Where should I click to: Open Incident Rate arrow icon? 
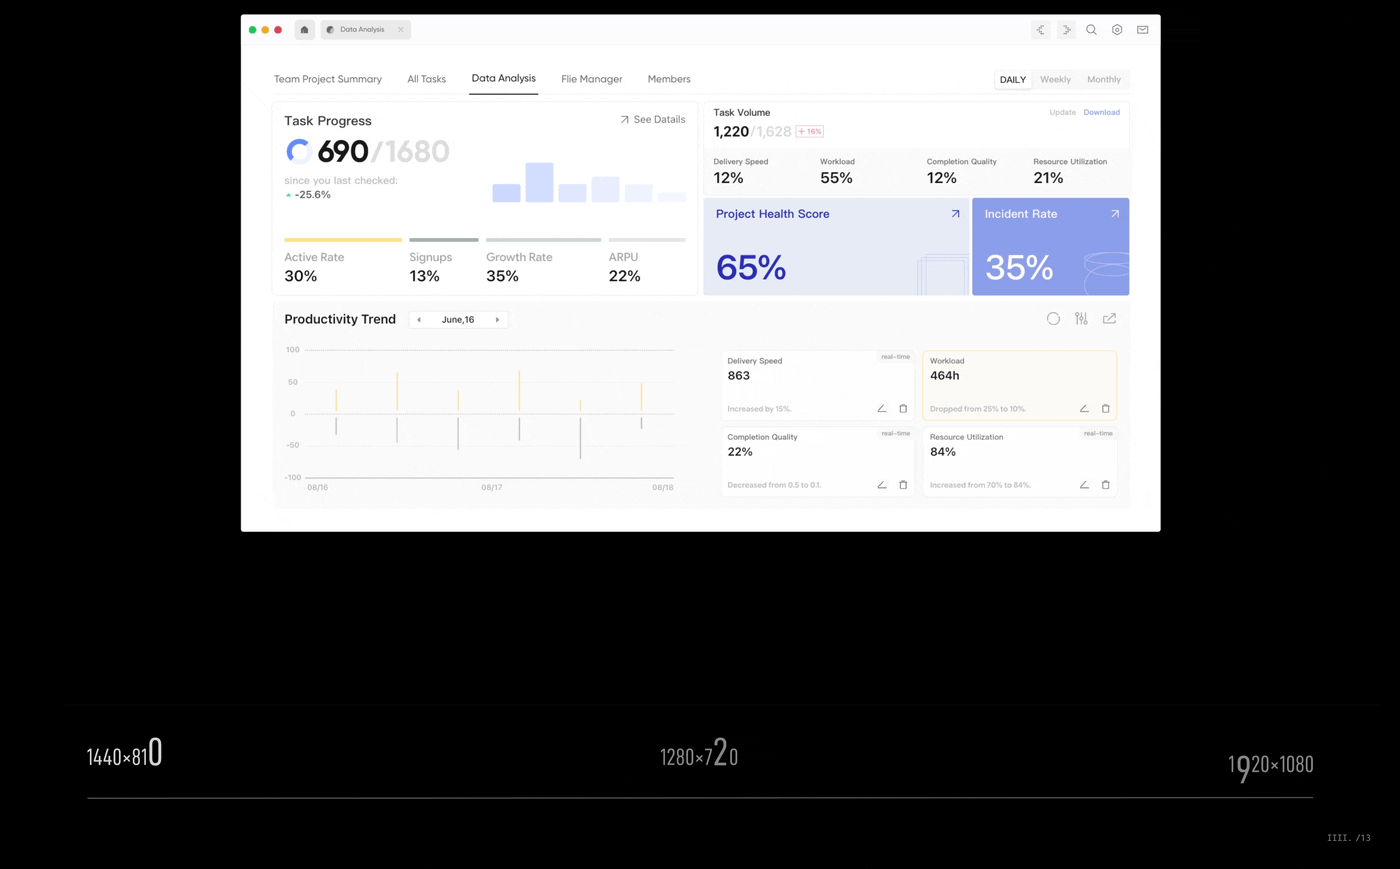pyautogui.click(x=1115, y=214)
